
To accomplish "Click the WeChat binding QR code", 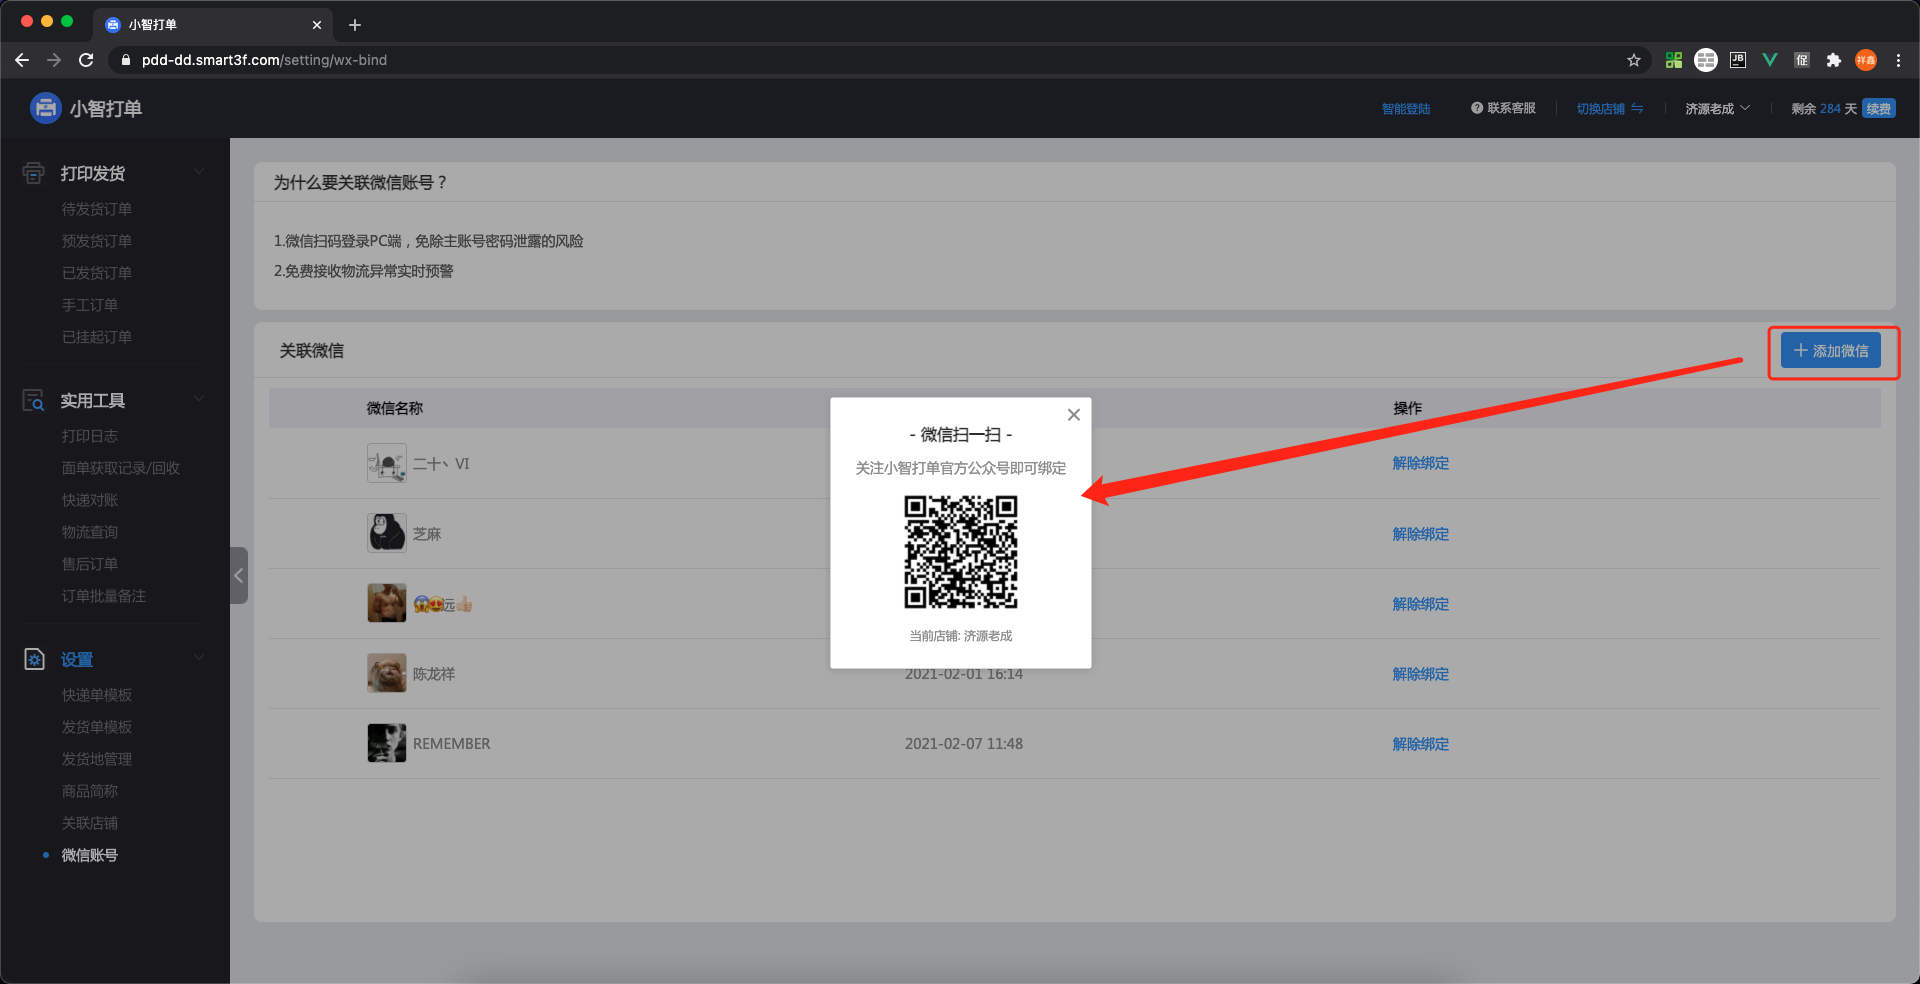I will (x=961, y=552).
